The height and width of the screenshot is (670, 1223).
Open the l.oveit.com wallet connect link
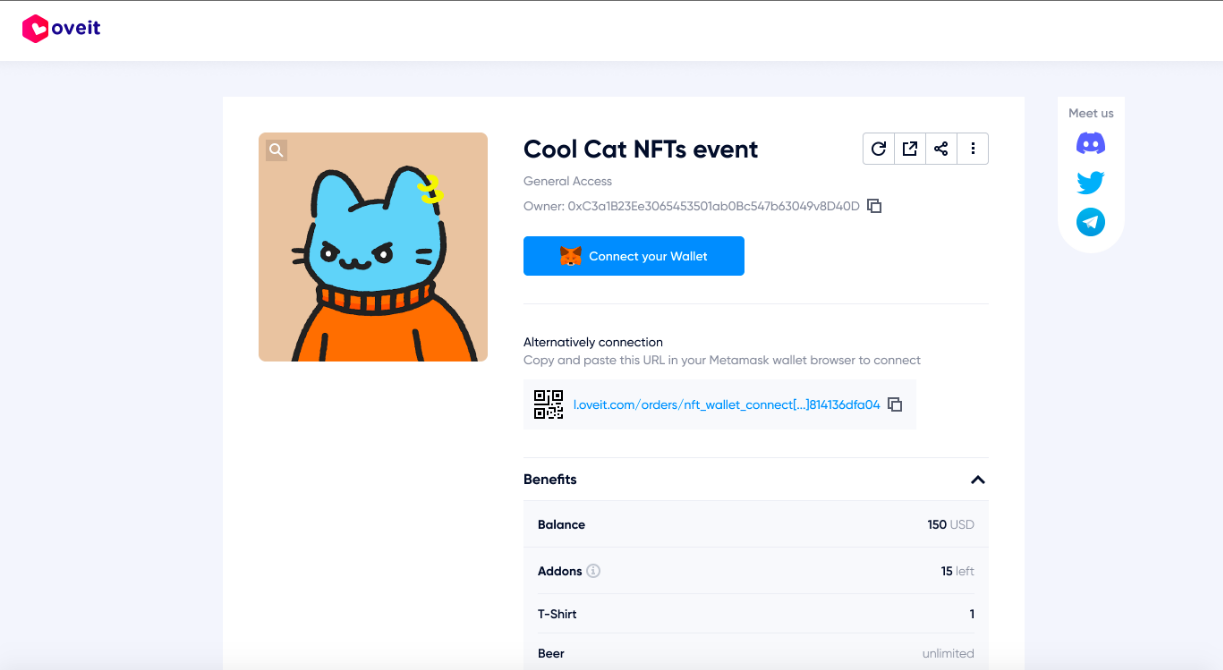[x=726, y=405]
